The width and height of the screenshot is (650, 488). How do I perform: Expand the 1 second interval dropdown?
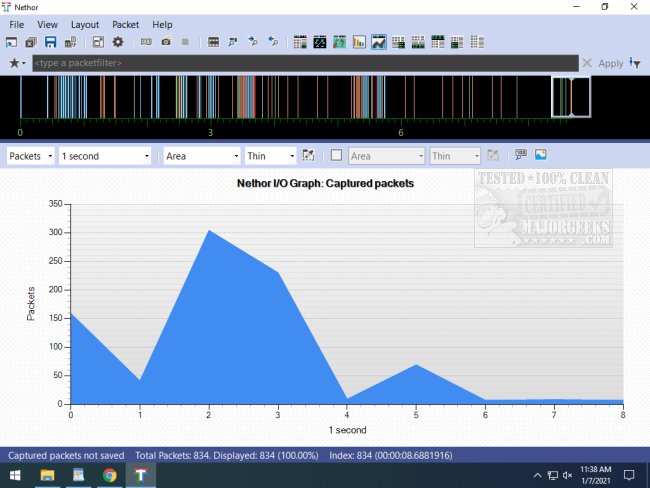(105, 156)
